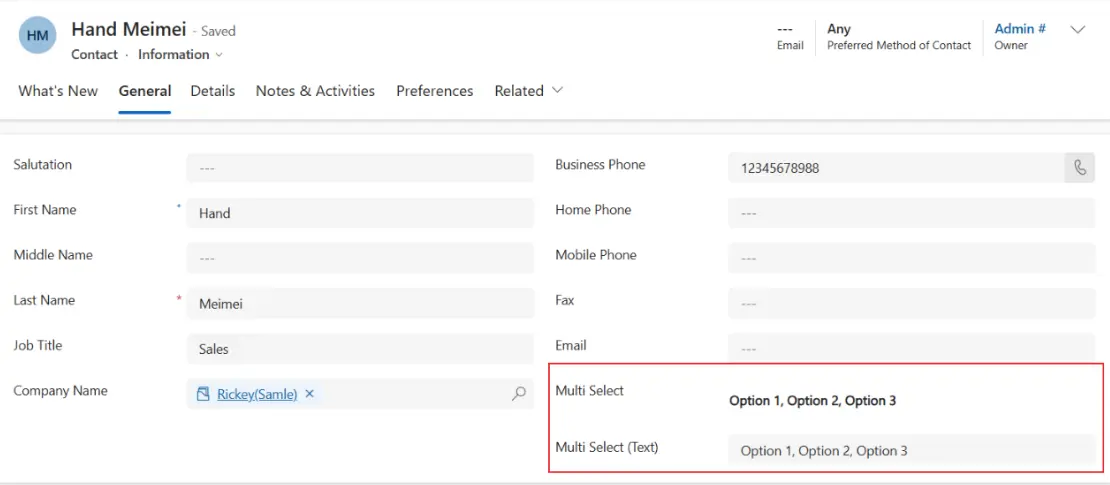Click the empty Home Phone field
This screenshot has height=485, width=1110.
tap(912, 213)
